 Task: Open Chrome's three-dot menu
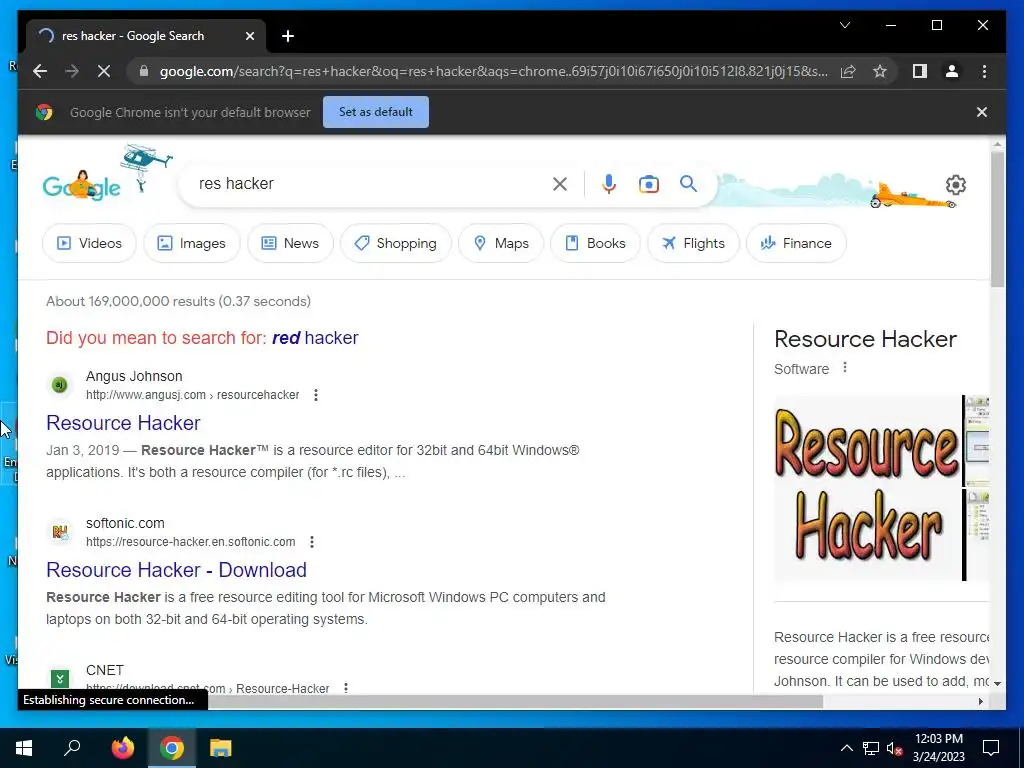pyautogui.click(x=984, y=71)
